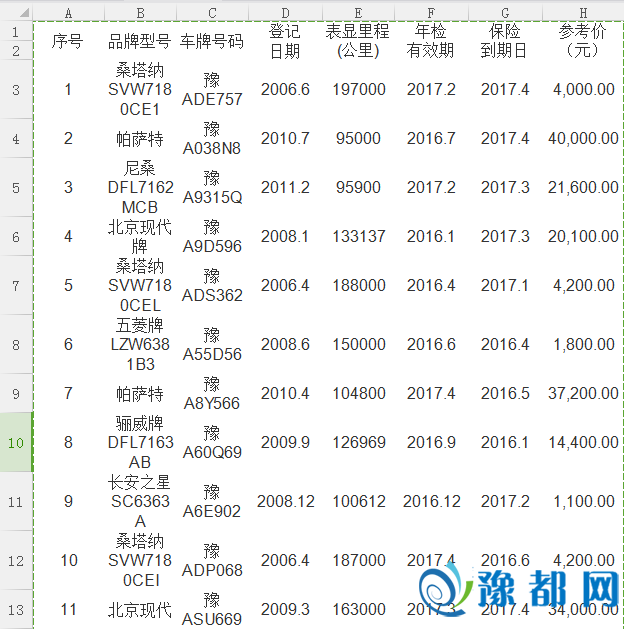Viewport: 624px width, 629px height.
Task: Click the select-all corner of the sheet
Action: point(16,11)
